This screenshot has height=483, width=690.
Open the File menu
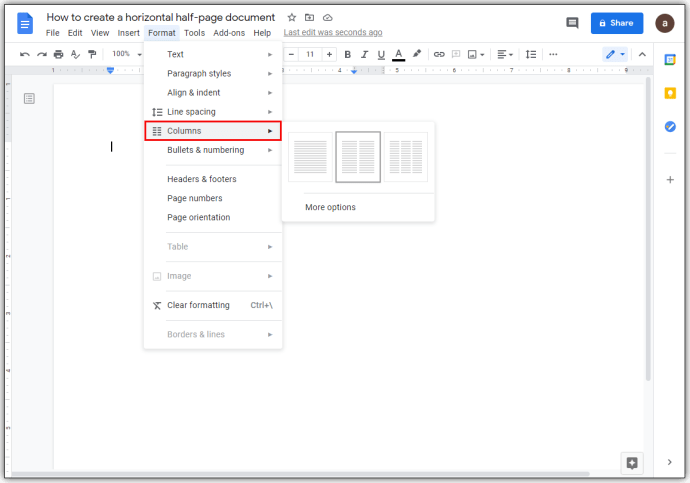pos(52,33)
